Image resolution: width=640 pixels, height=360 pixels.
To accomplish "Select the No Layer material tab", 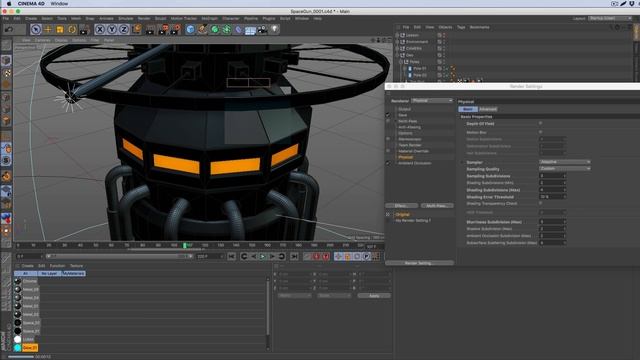I will pos(49,273).
